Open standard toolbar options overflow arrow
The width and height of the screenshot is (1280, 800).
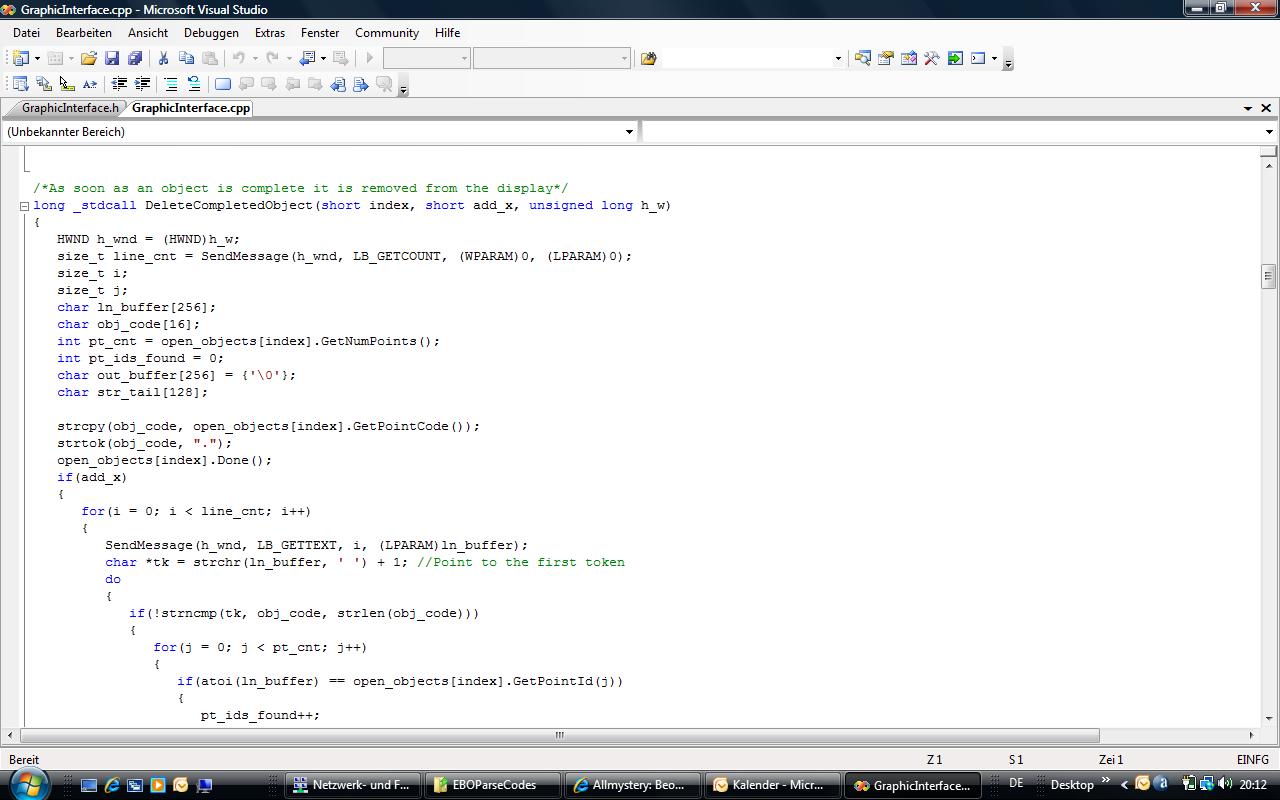1008,60
